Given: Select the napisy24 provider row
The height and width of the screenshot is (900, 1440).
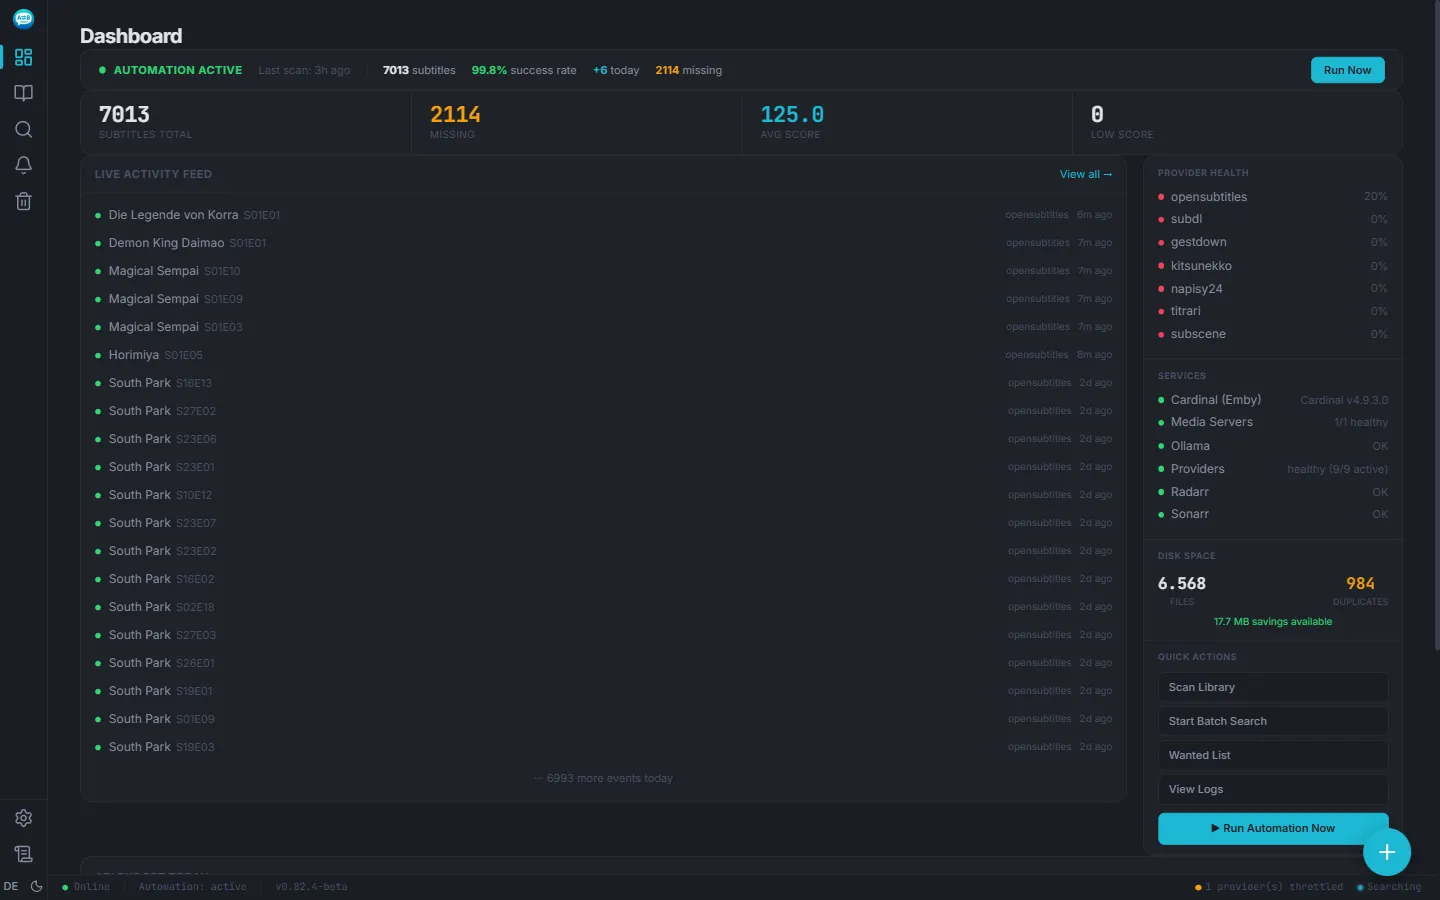Looking at the screenshot, I should click(x=1273, y=289).
